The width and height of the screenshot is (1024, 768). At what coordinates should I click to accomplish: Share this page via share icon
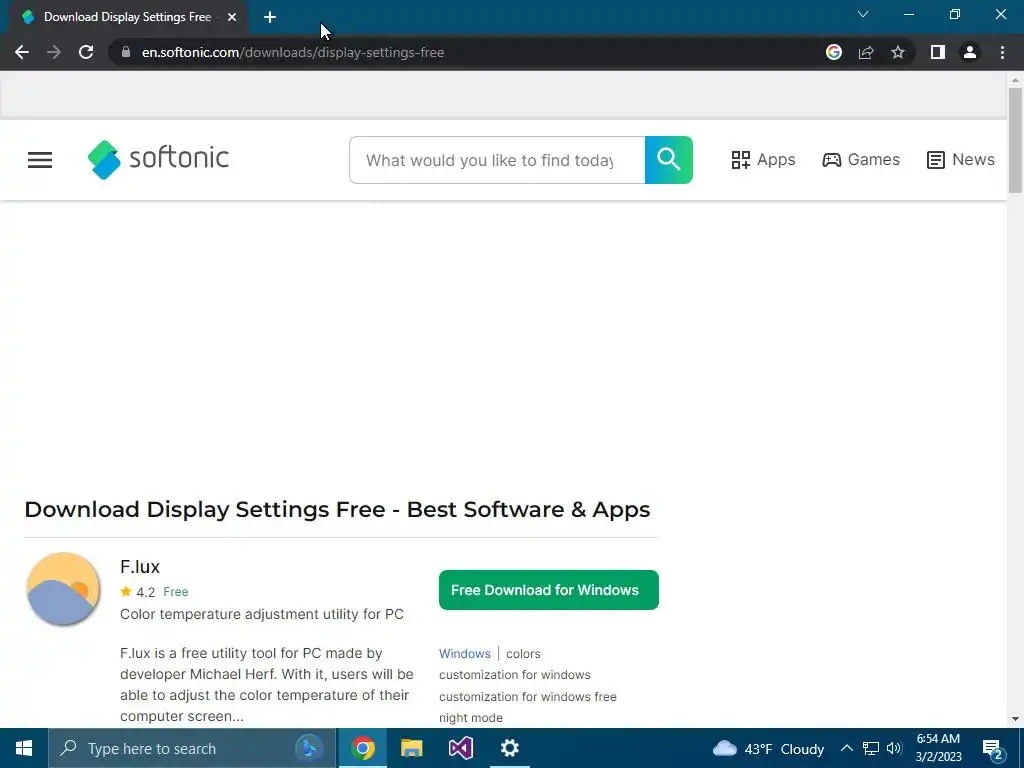866,52
